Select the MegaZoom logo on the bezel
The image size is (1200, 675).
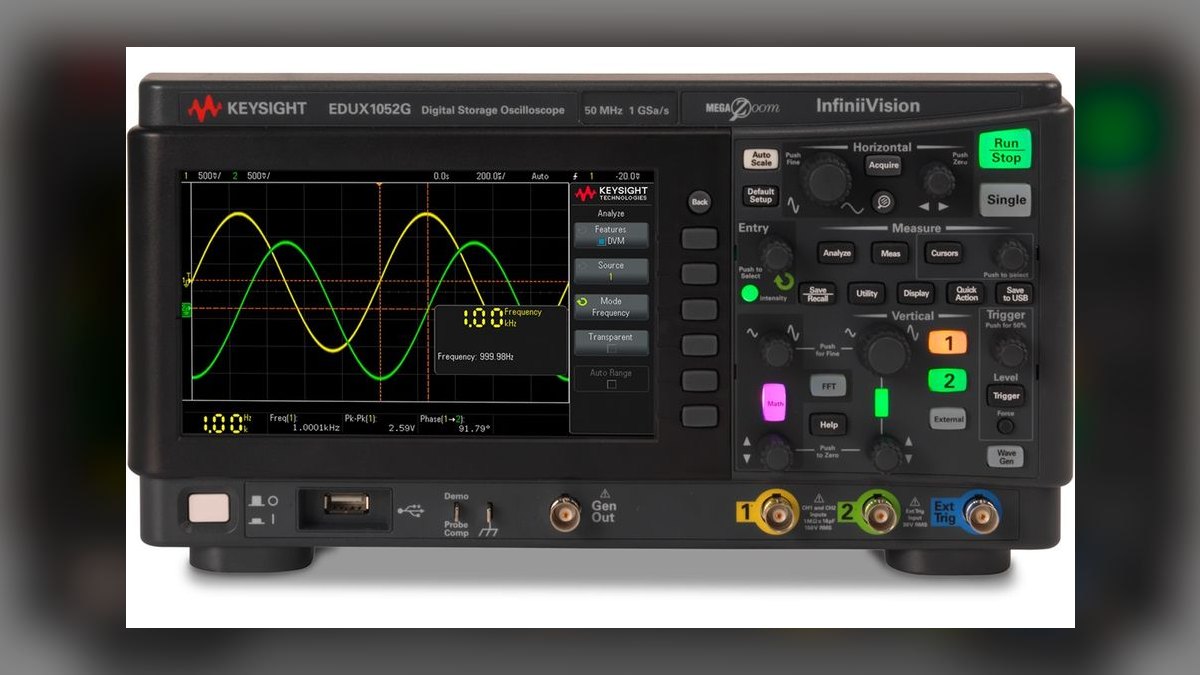(742, 107)
